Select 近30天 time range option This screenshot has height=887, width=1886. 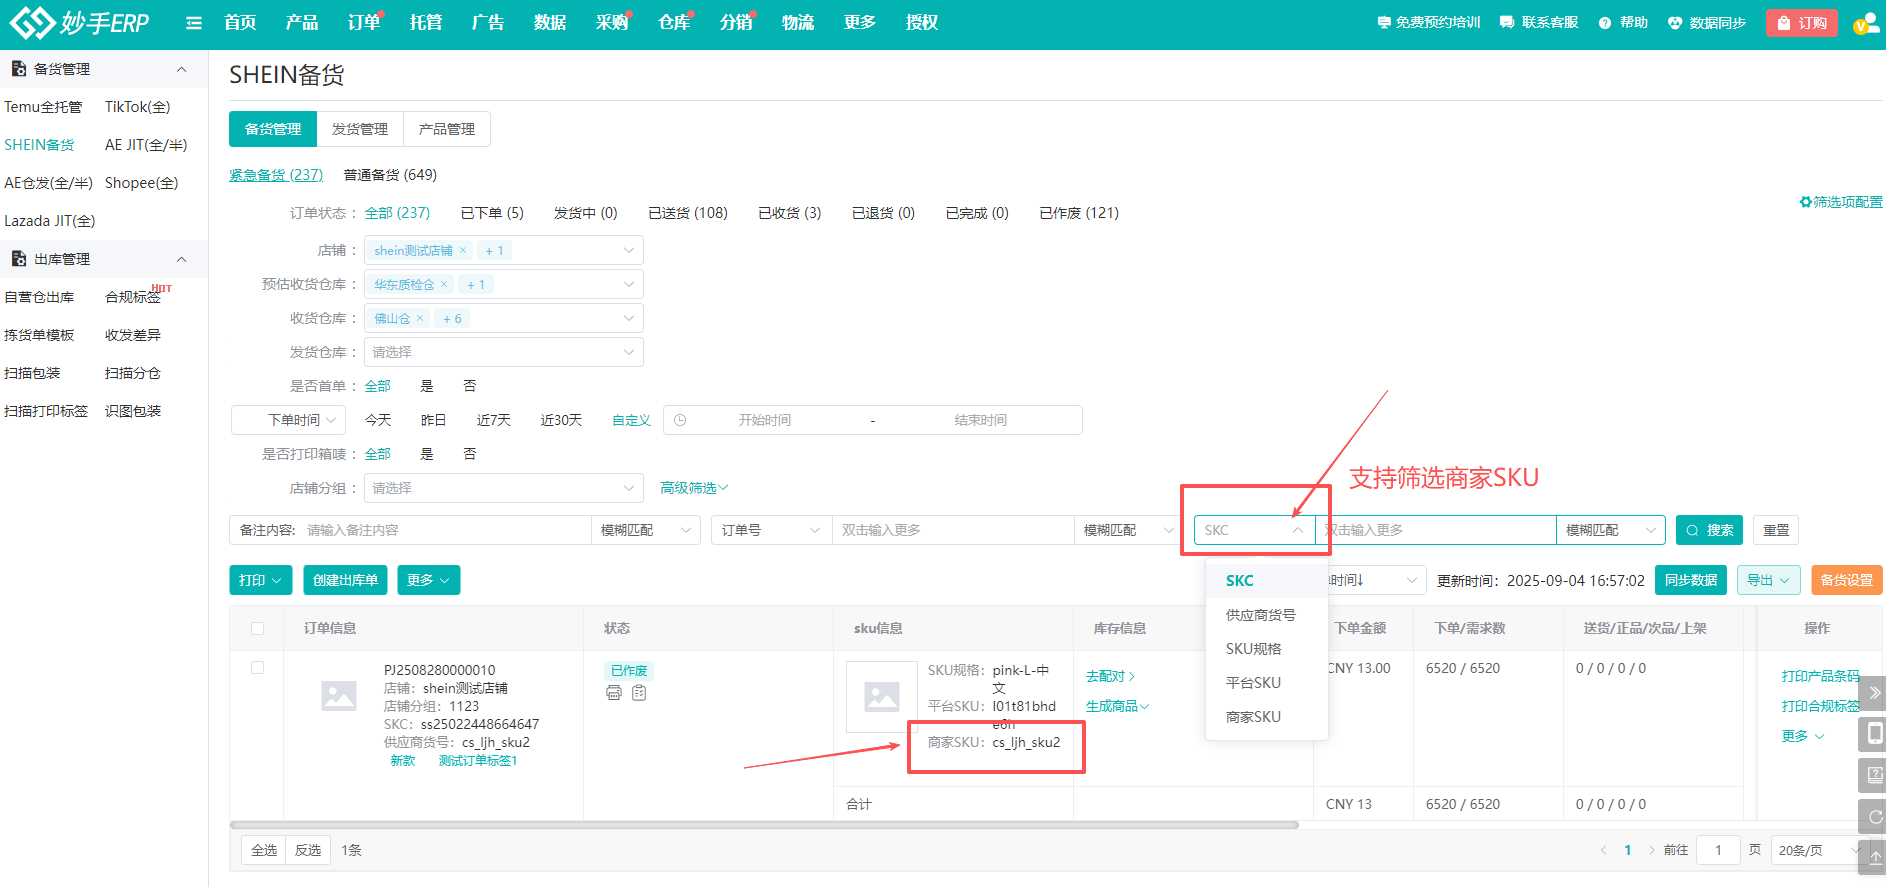tap(561, 420)
